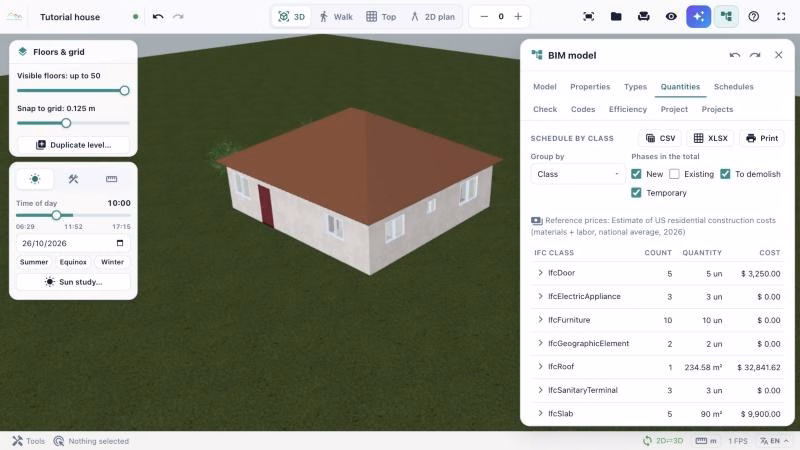Select the construction tools tab icon

73,179
